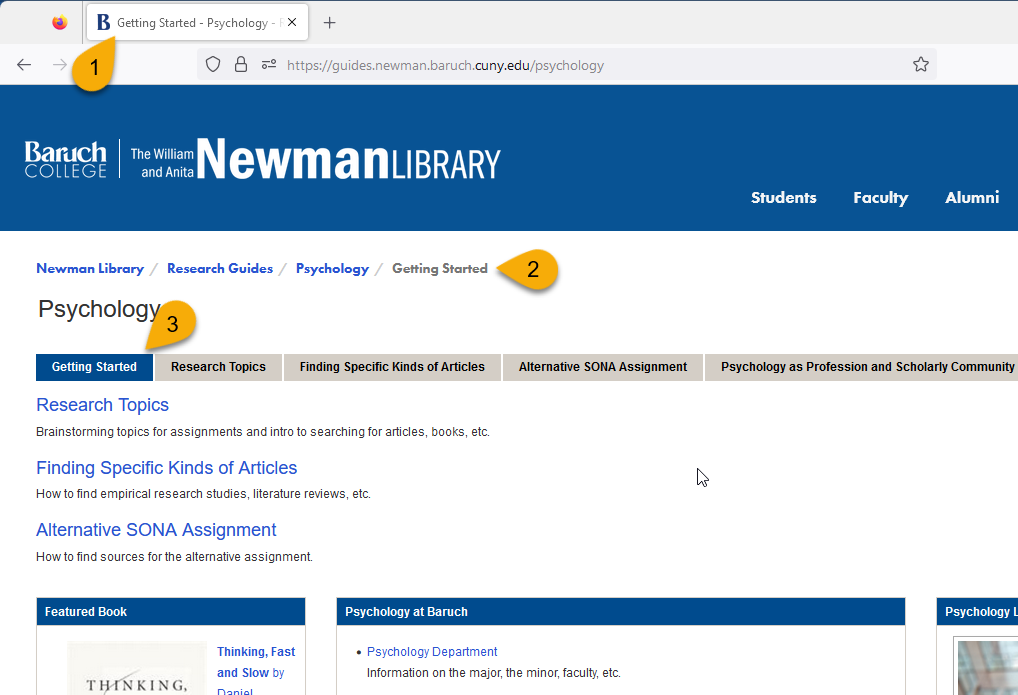1018x695 pixels.
Task: Go forward using the forward arrow
Action: pyautogui.click(x=60, y=64)
